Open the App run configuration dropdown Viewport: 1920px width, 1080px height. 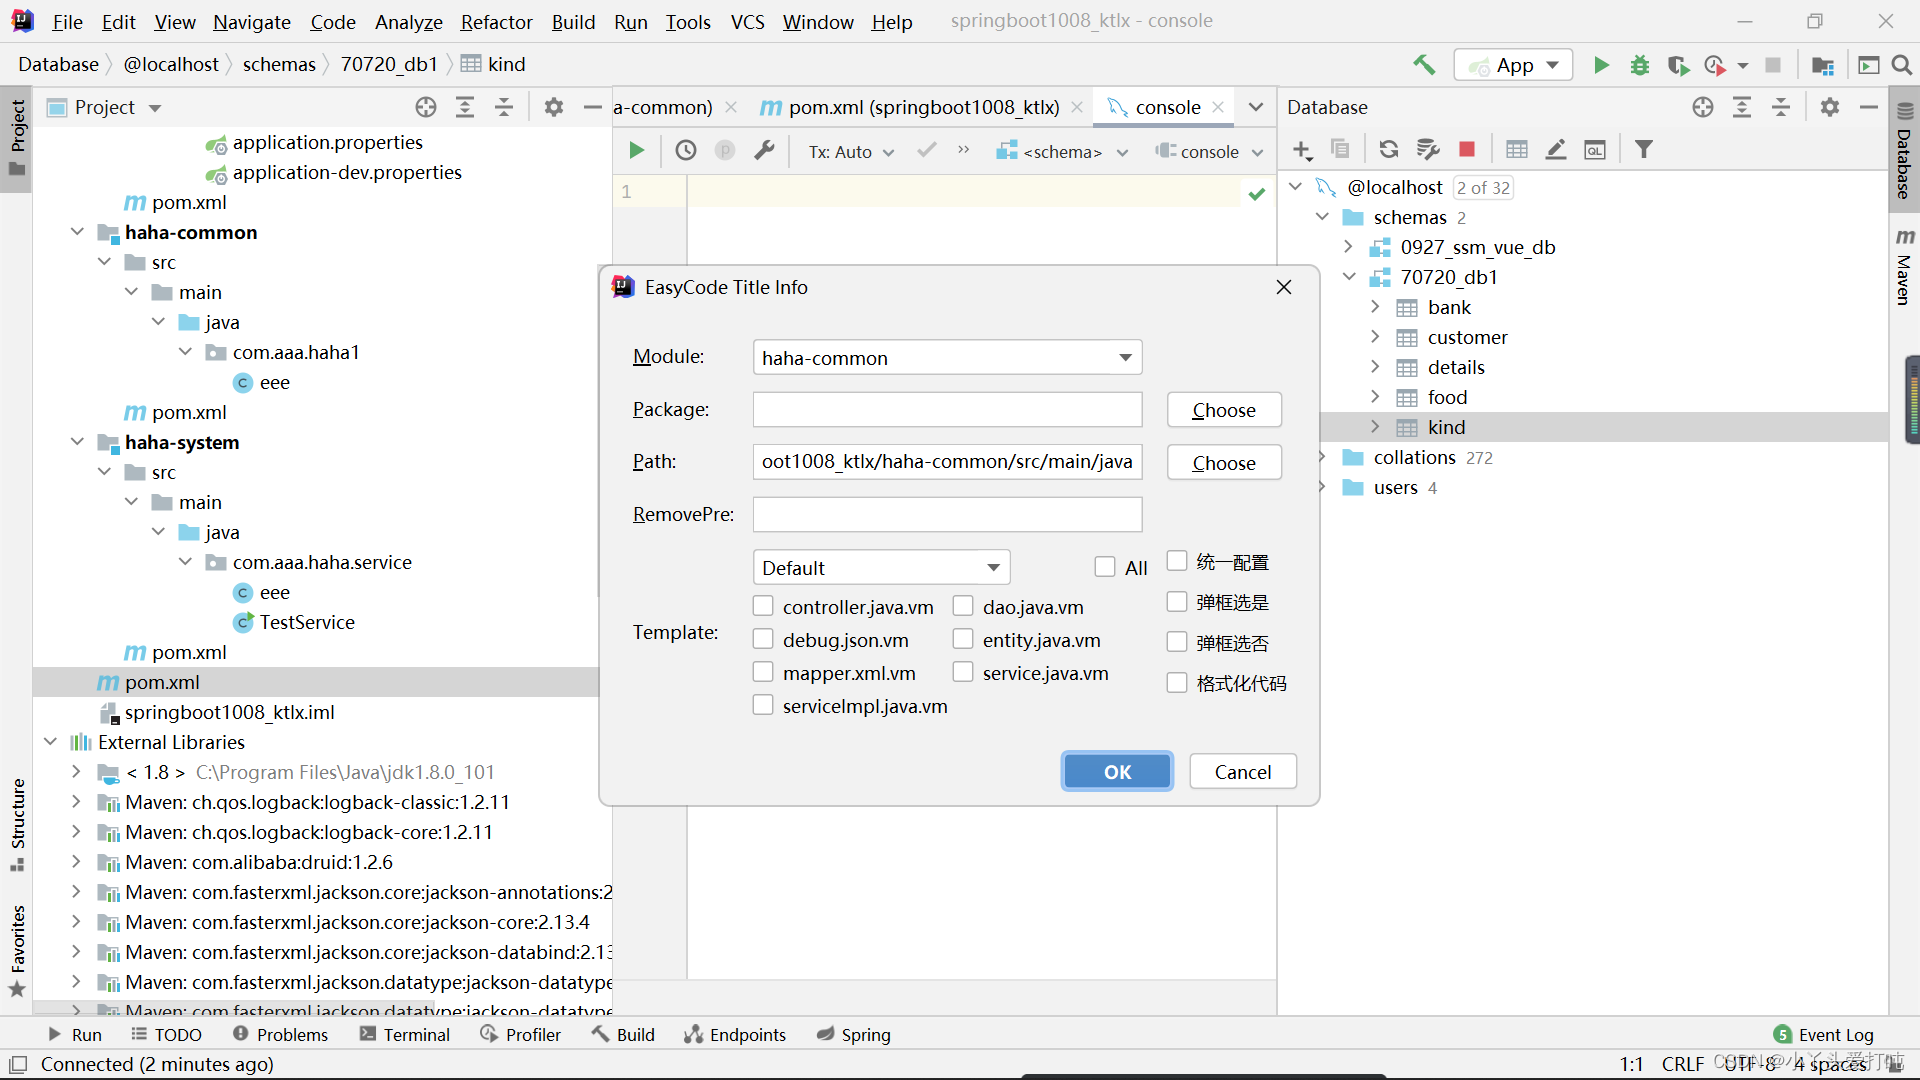(1513, 65)
